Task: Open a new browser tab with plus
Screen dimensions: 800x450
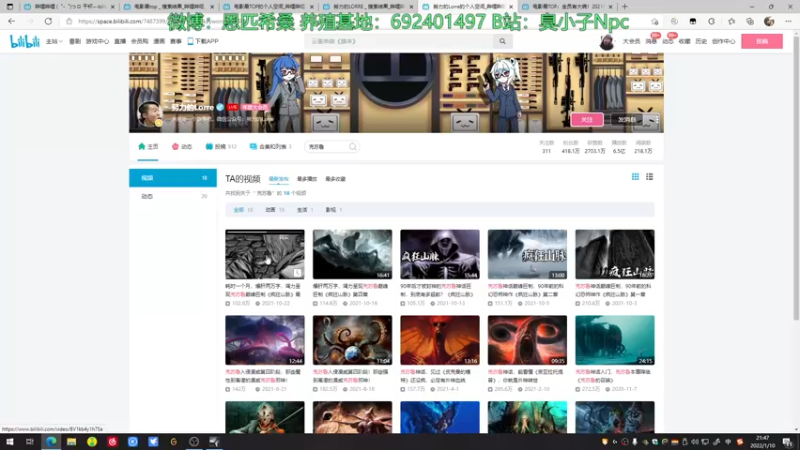Action: pyautogui.click(x=624, y=7)
